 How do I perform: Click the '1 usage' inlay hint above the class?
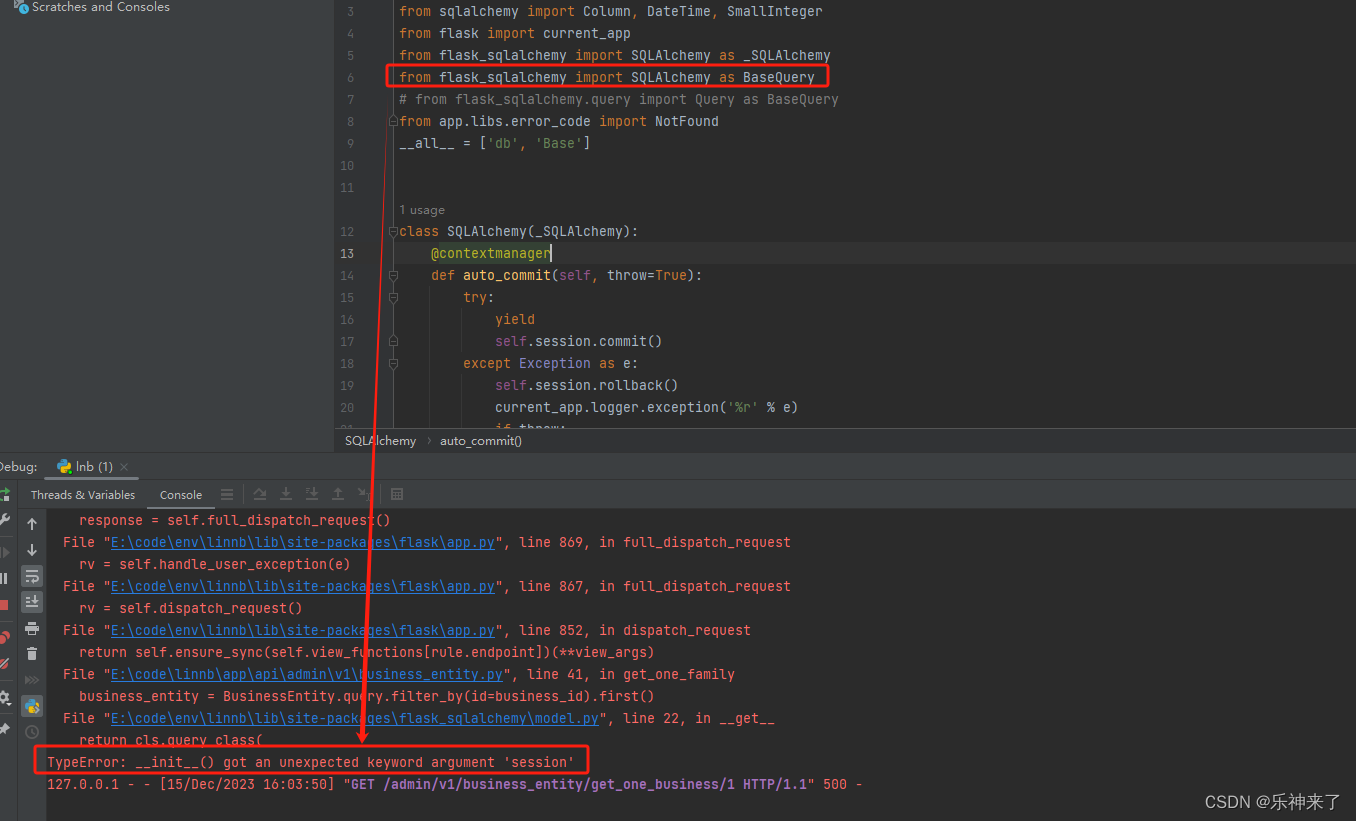click(x=422, y=210)
